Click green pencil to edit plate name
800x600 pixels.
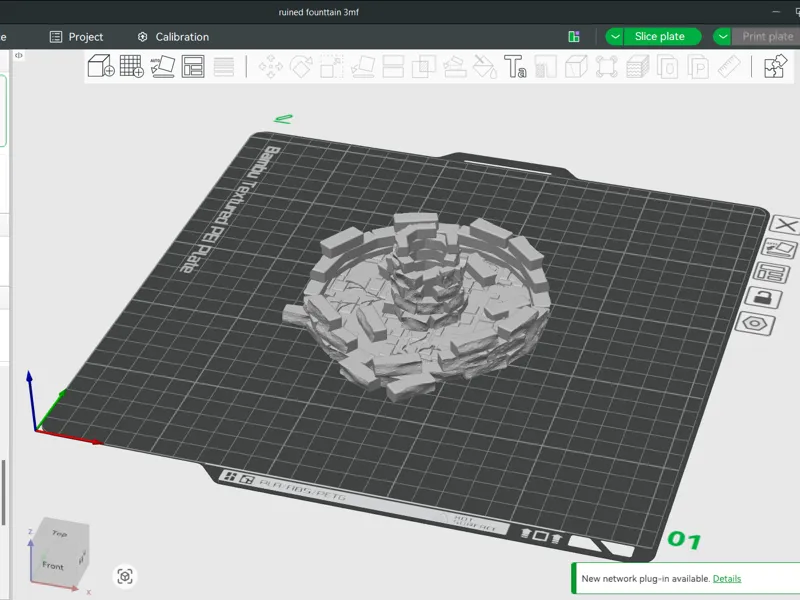(x=283, y=119)
